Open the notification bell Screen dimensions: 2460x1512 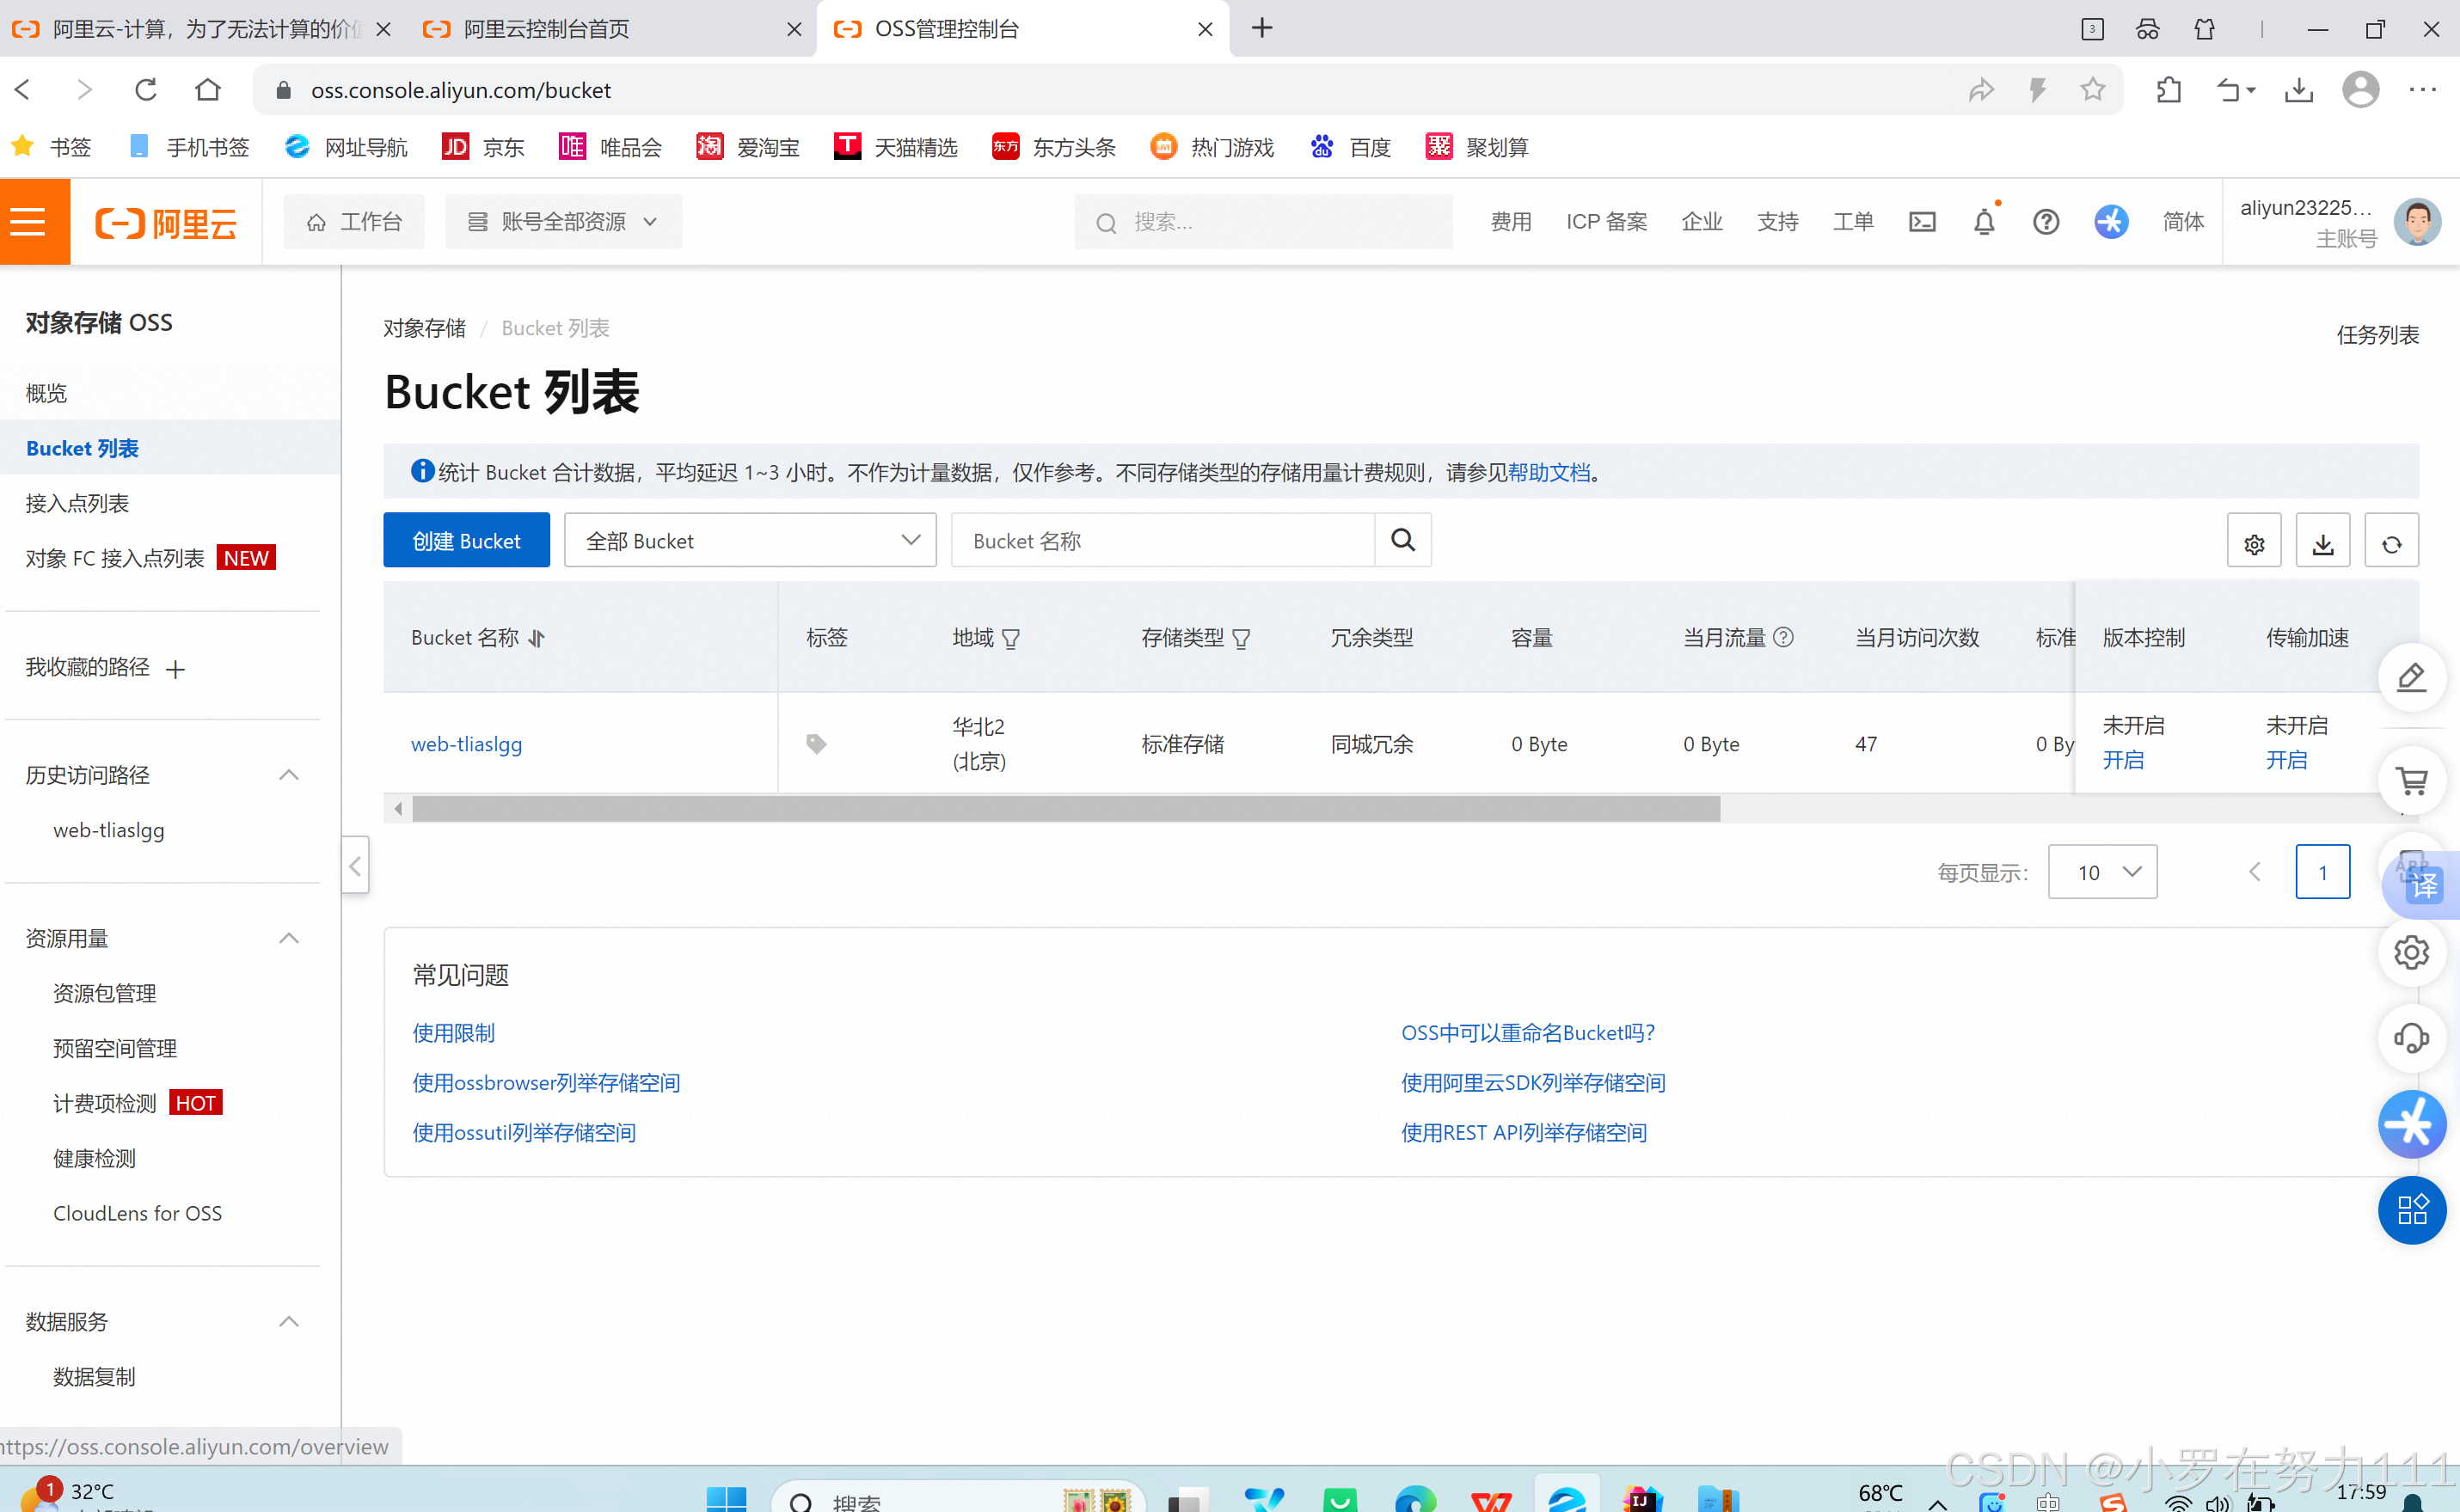[1984, 222]
